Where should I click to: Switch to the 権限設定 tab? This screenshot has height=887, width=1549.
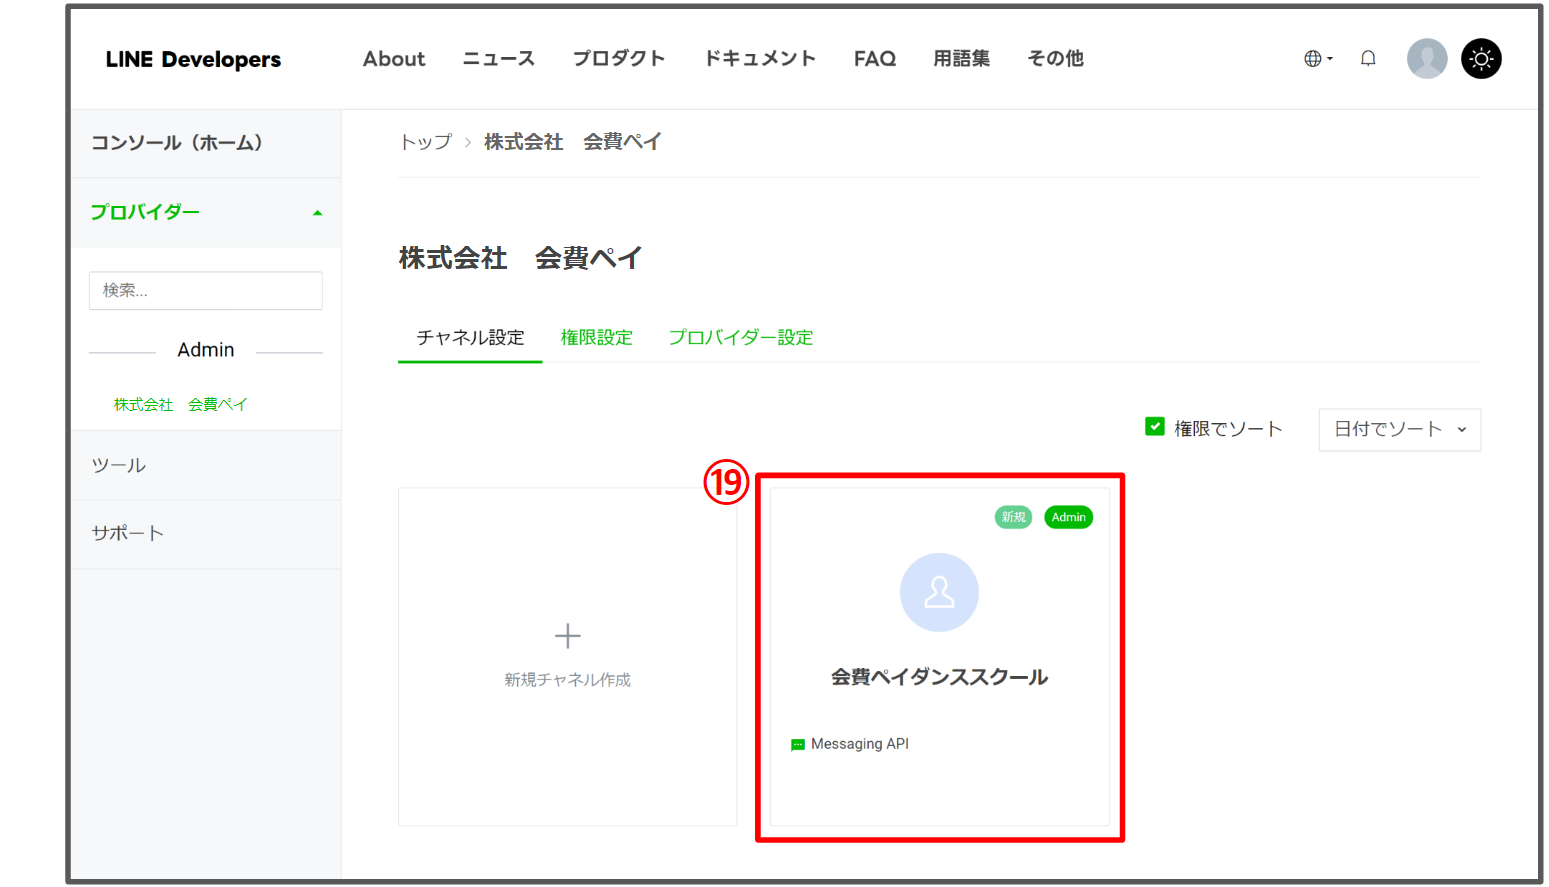click(597, 338)
